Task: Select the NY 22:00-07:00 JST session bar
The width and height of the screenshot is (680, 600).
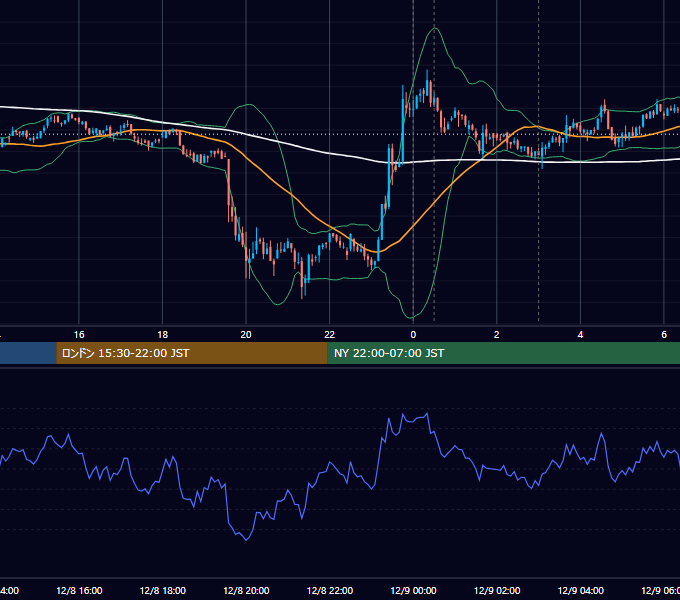Action: click(503, 353)
